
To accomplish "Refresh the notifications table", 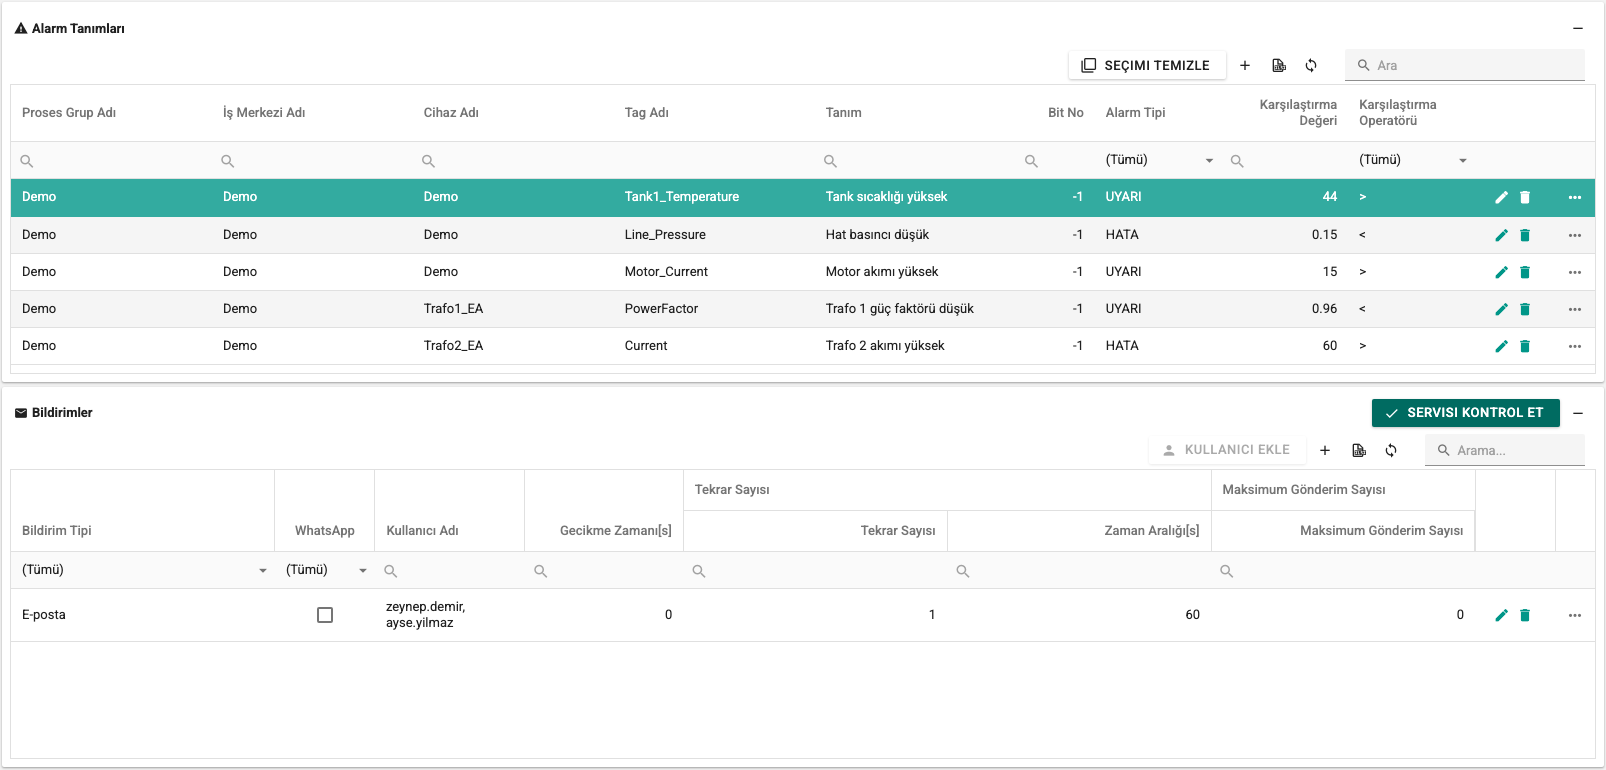I will (x=1391, y=450).
